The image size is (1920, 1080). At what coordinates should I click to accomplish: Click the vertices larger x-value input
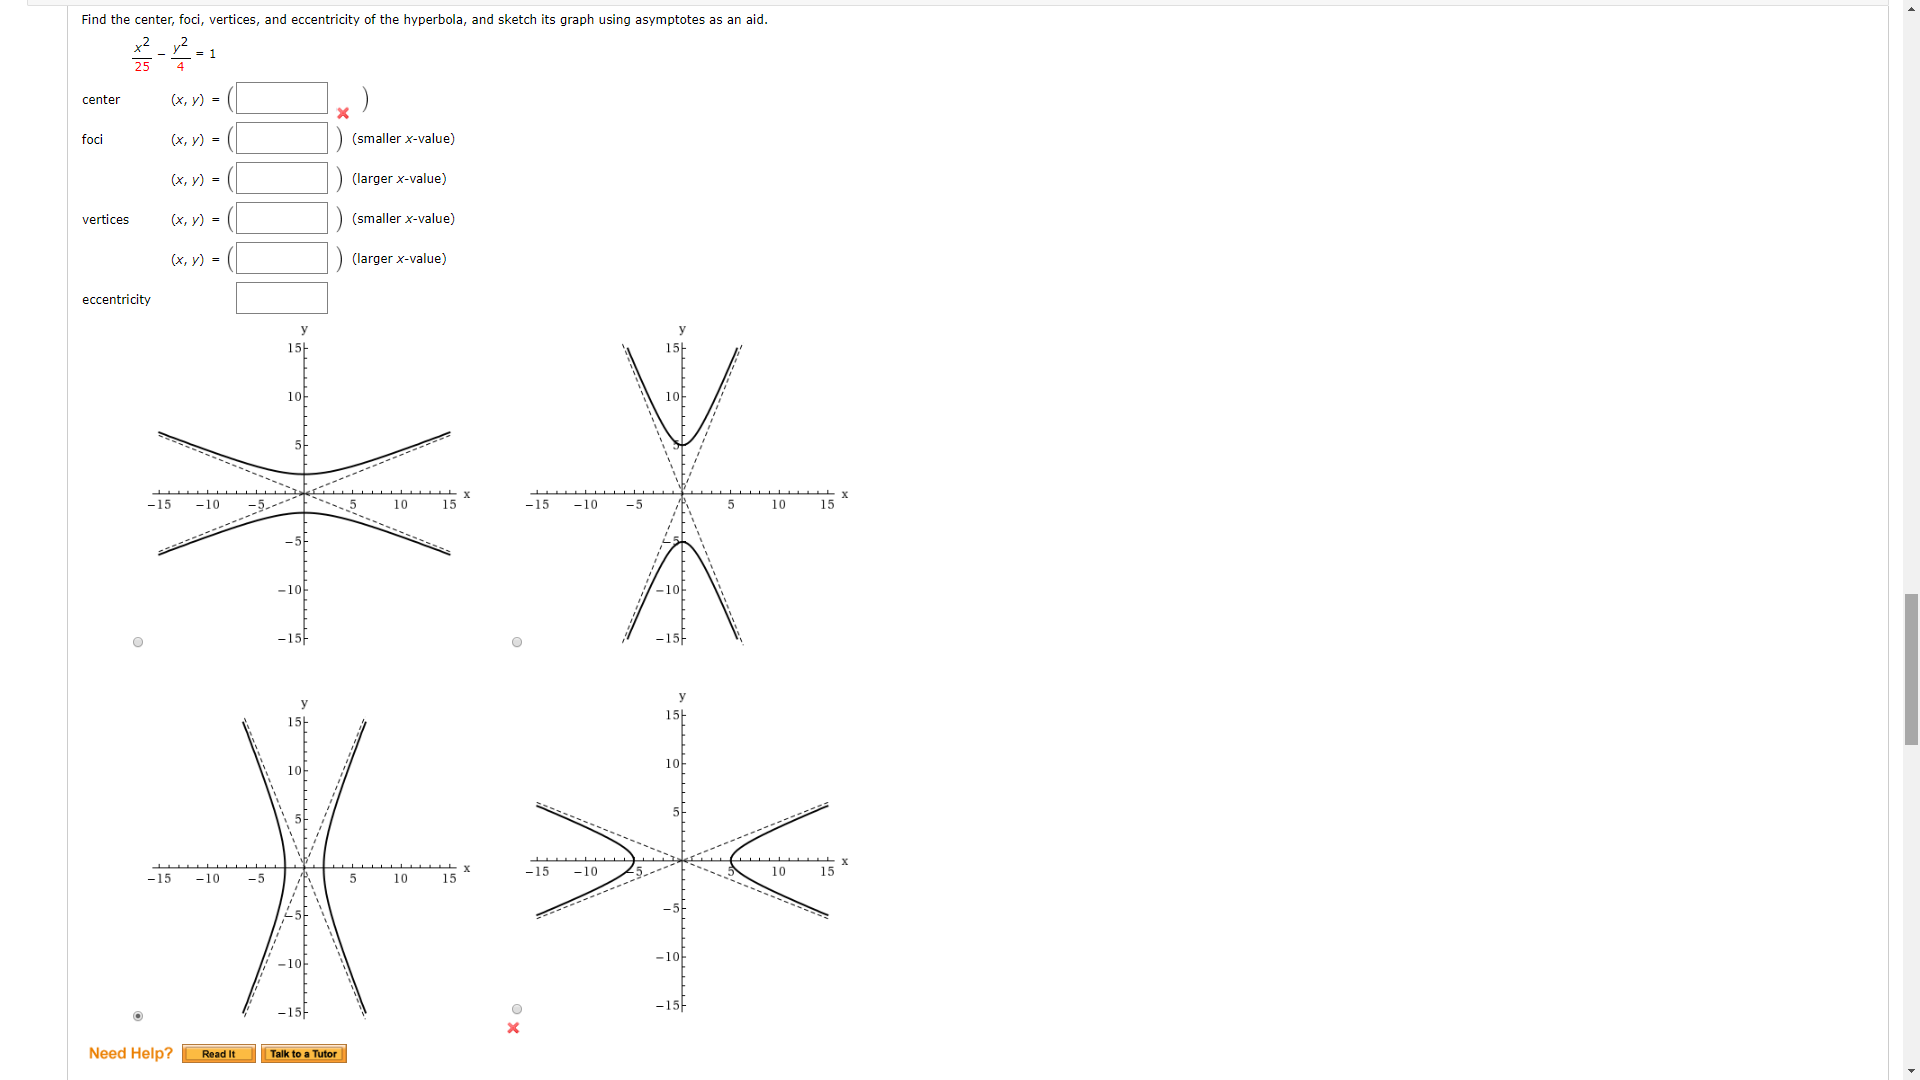(x=281, y=257)
